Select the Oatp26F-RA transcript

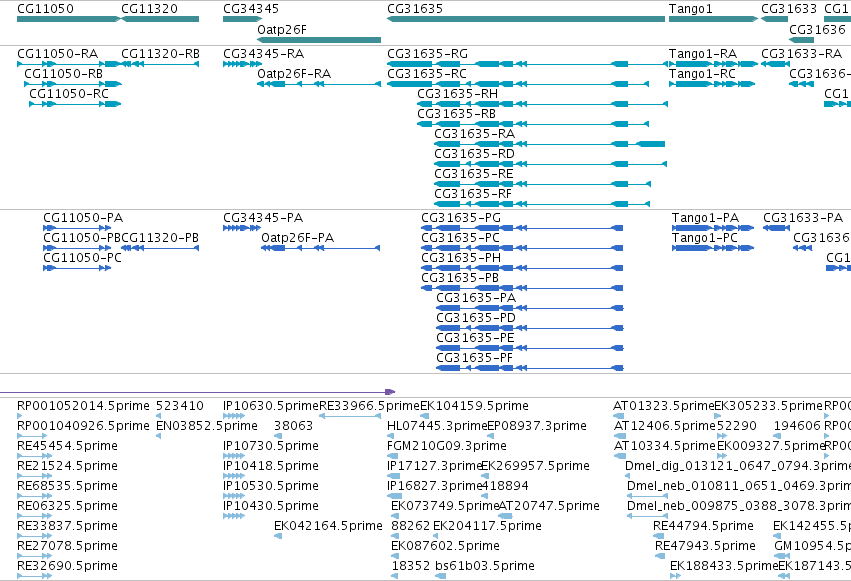[x=319, y=84]
